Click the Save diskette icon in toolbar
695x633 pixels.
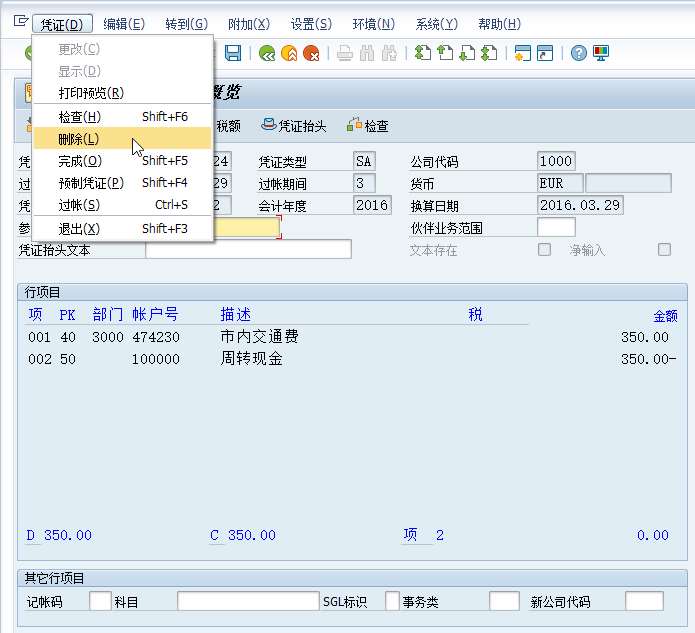233,53
